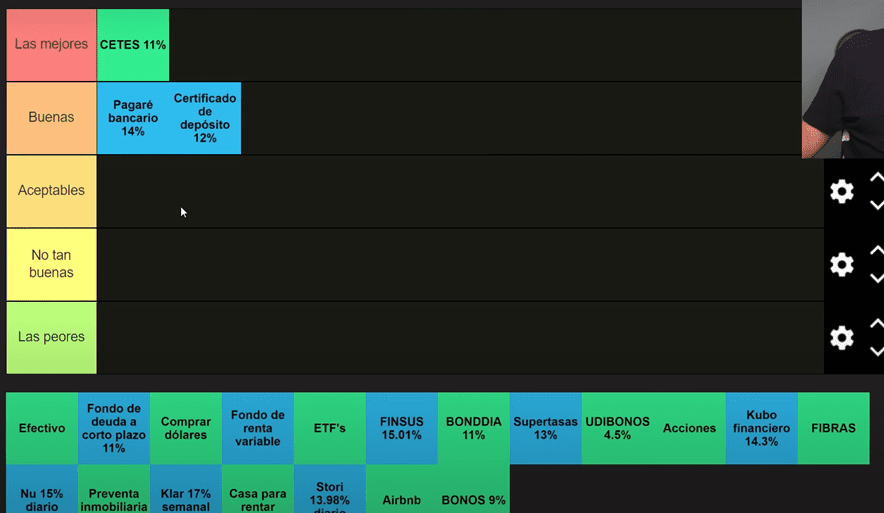Select the ETF's tile

(330, 428)
